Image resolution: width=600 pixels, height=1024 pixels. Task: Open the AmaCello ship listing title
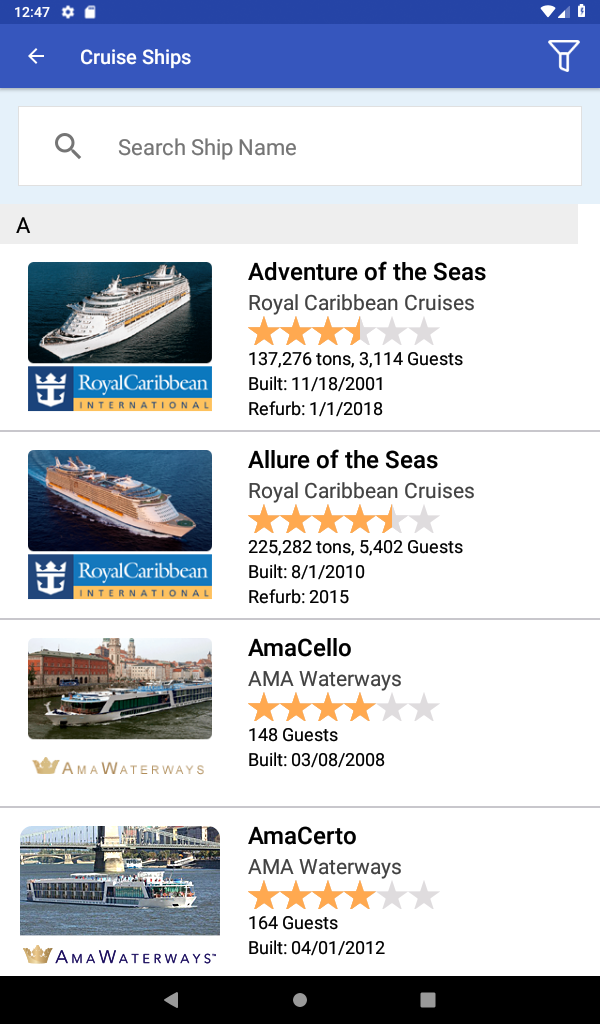(x=300, y=648)
